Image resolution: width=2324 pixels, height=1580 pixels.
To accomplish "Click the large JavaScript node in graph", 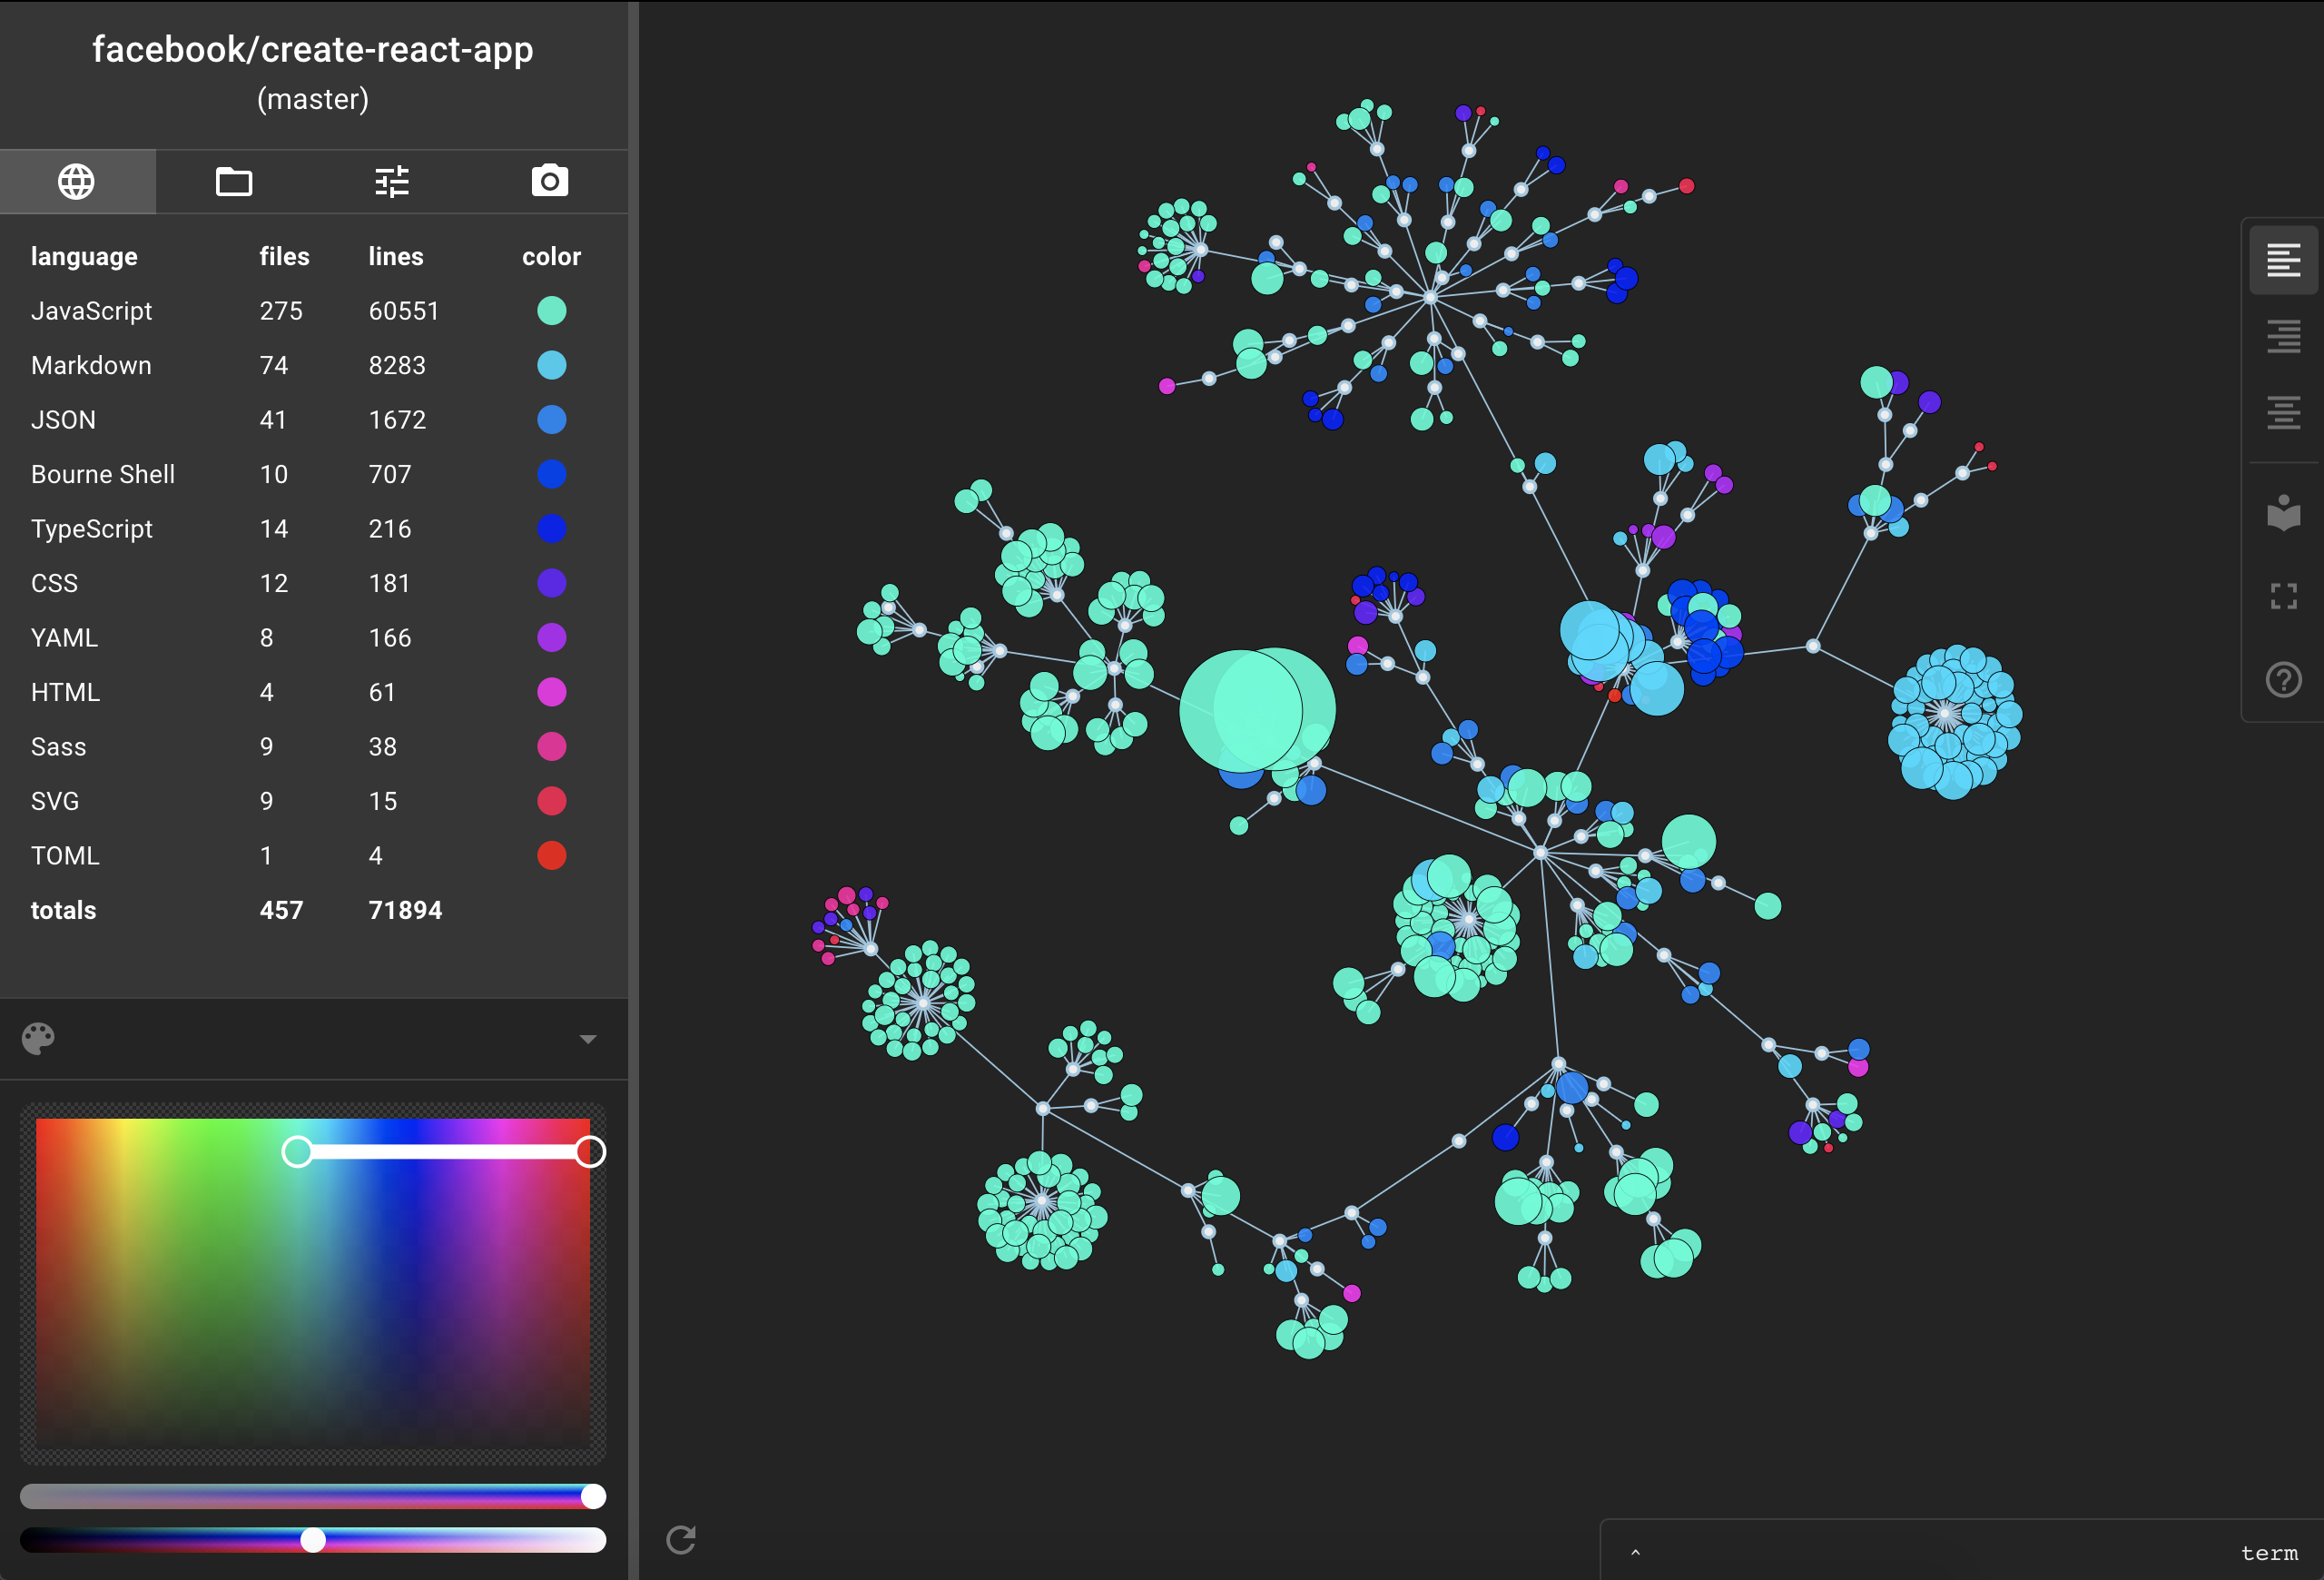I will 1255,710.
